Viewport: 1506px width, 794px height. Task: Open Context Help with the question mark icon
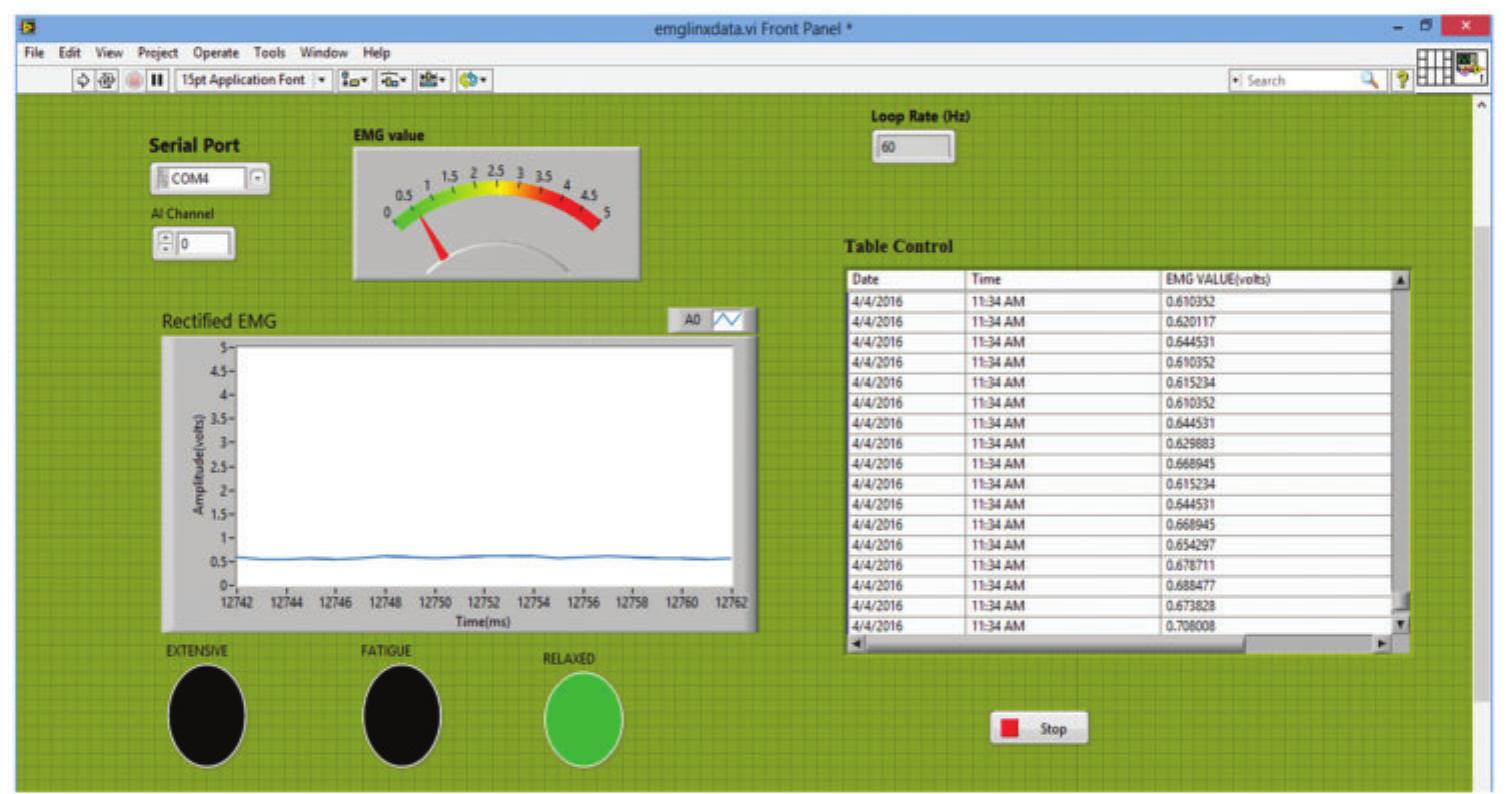[1402, 80]
